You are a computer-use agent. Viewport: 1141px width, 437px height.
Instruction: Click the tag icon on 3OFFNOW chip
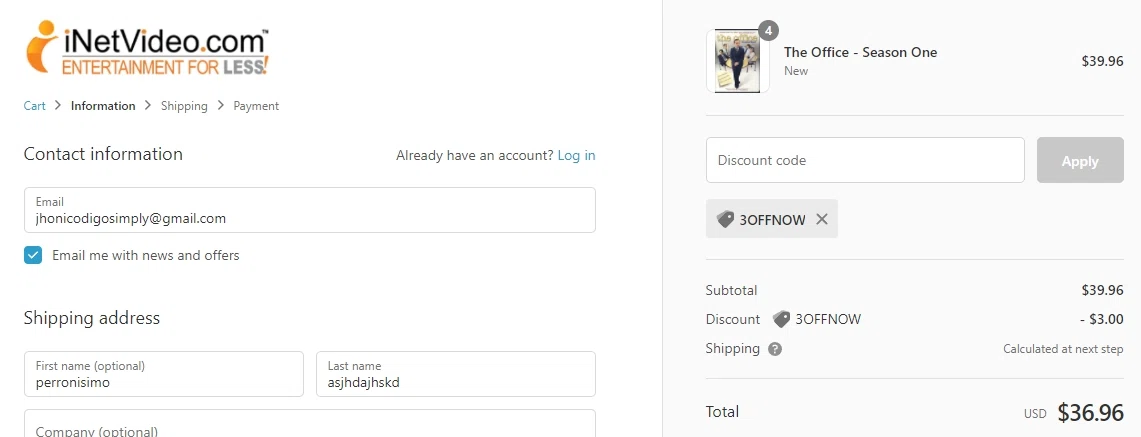726,219
